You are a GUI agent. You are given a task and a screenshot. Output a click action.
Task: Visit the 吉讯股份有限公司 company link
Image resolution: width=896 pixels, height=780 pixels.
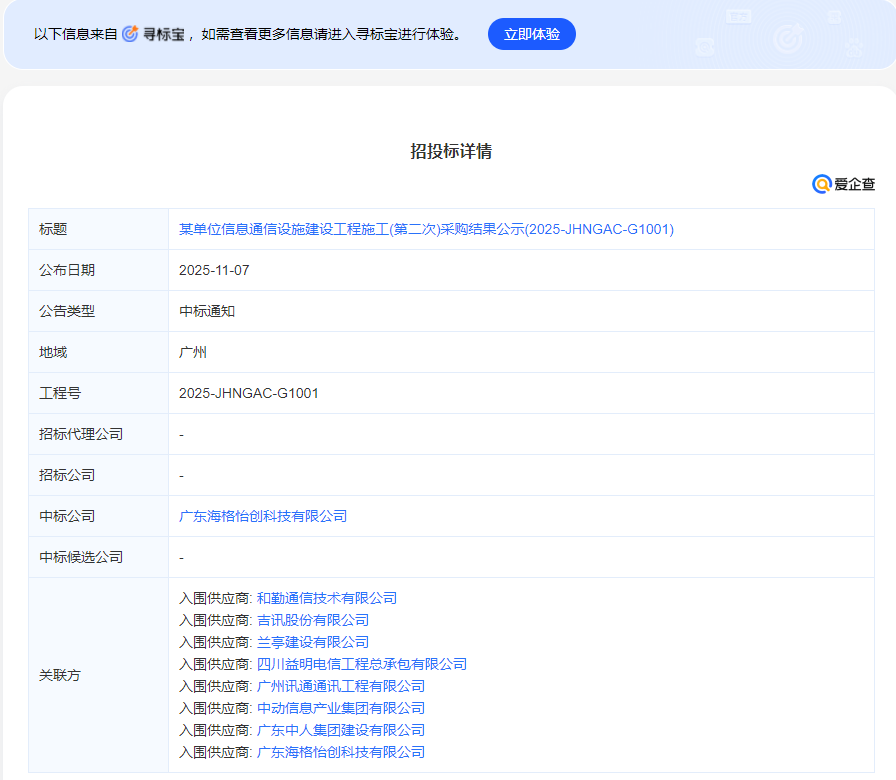[313, 620]
